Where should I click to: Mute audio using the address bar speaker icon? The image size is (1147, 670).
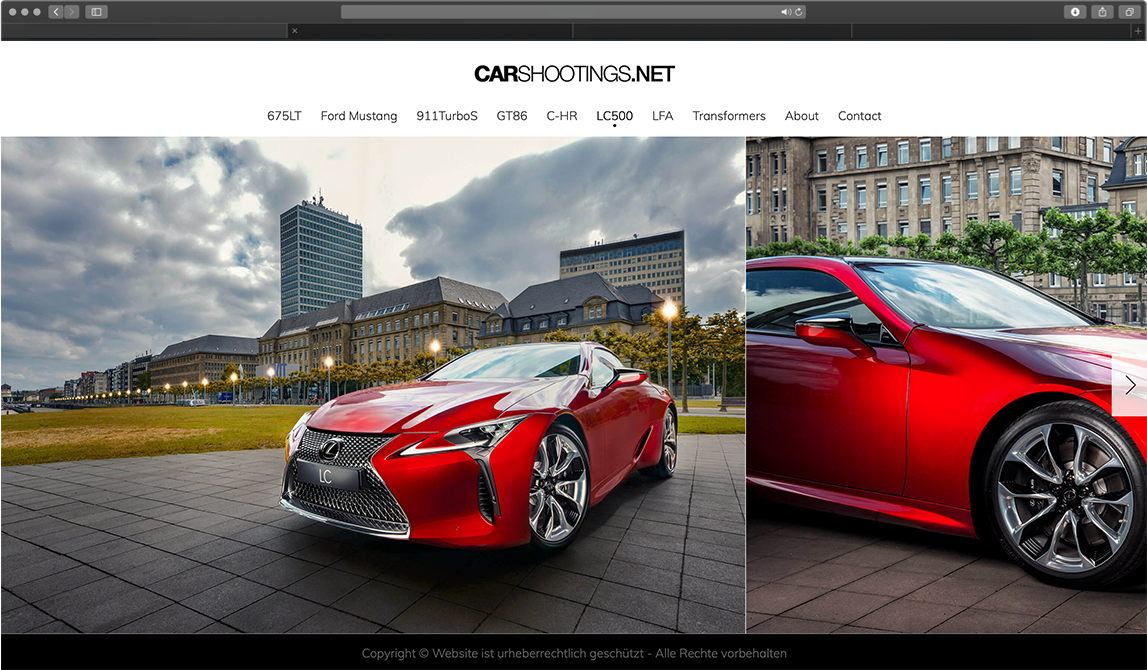tap(785, 12)
